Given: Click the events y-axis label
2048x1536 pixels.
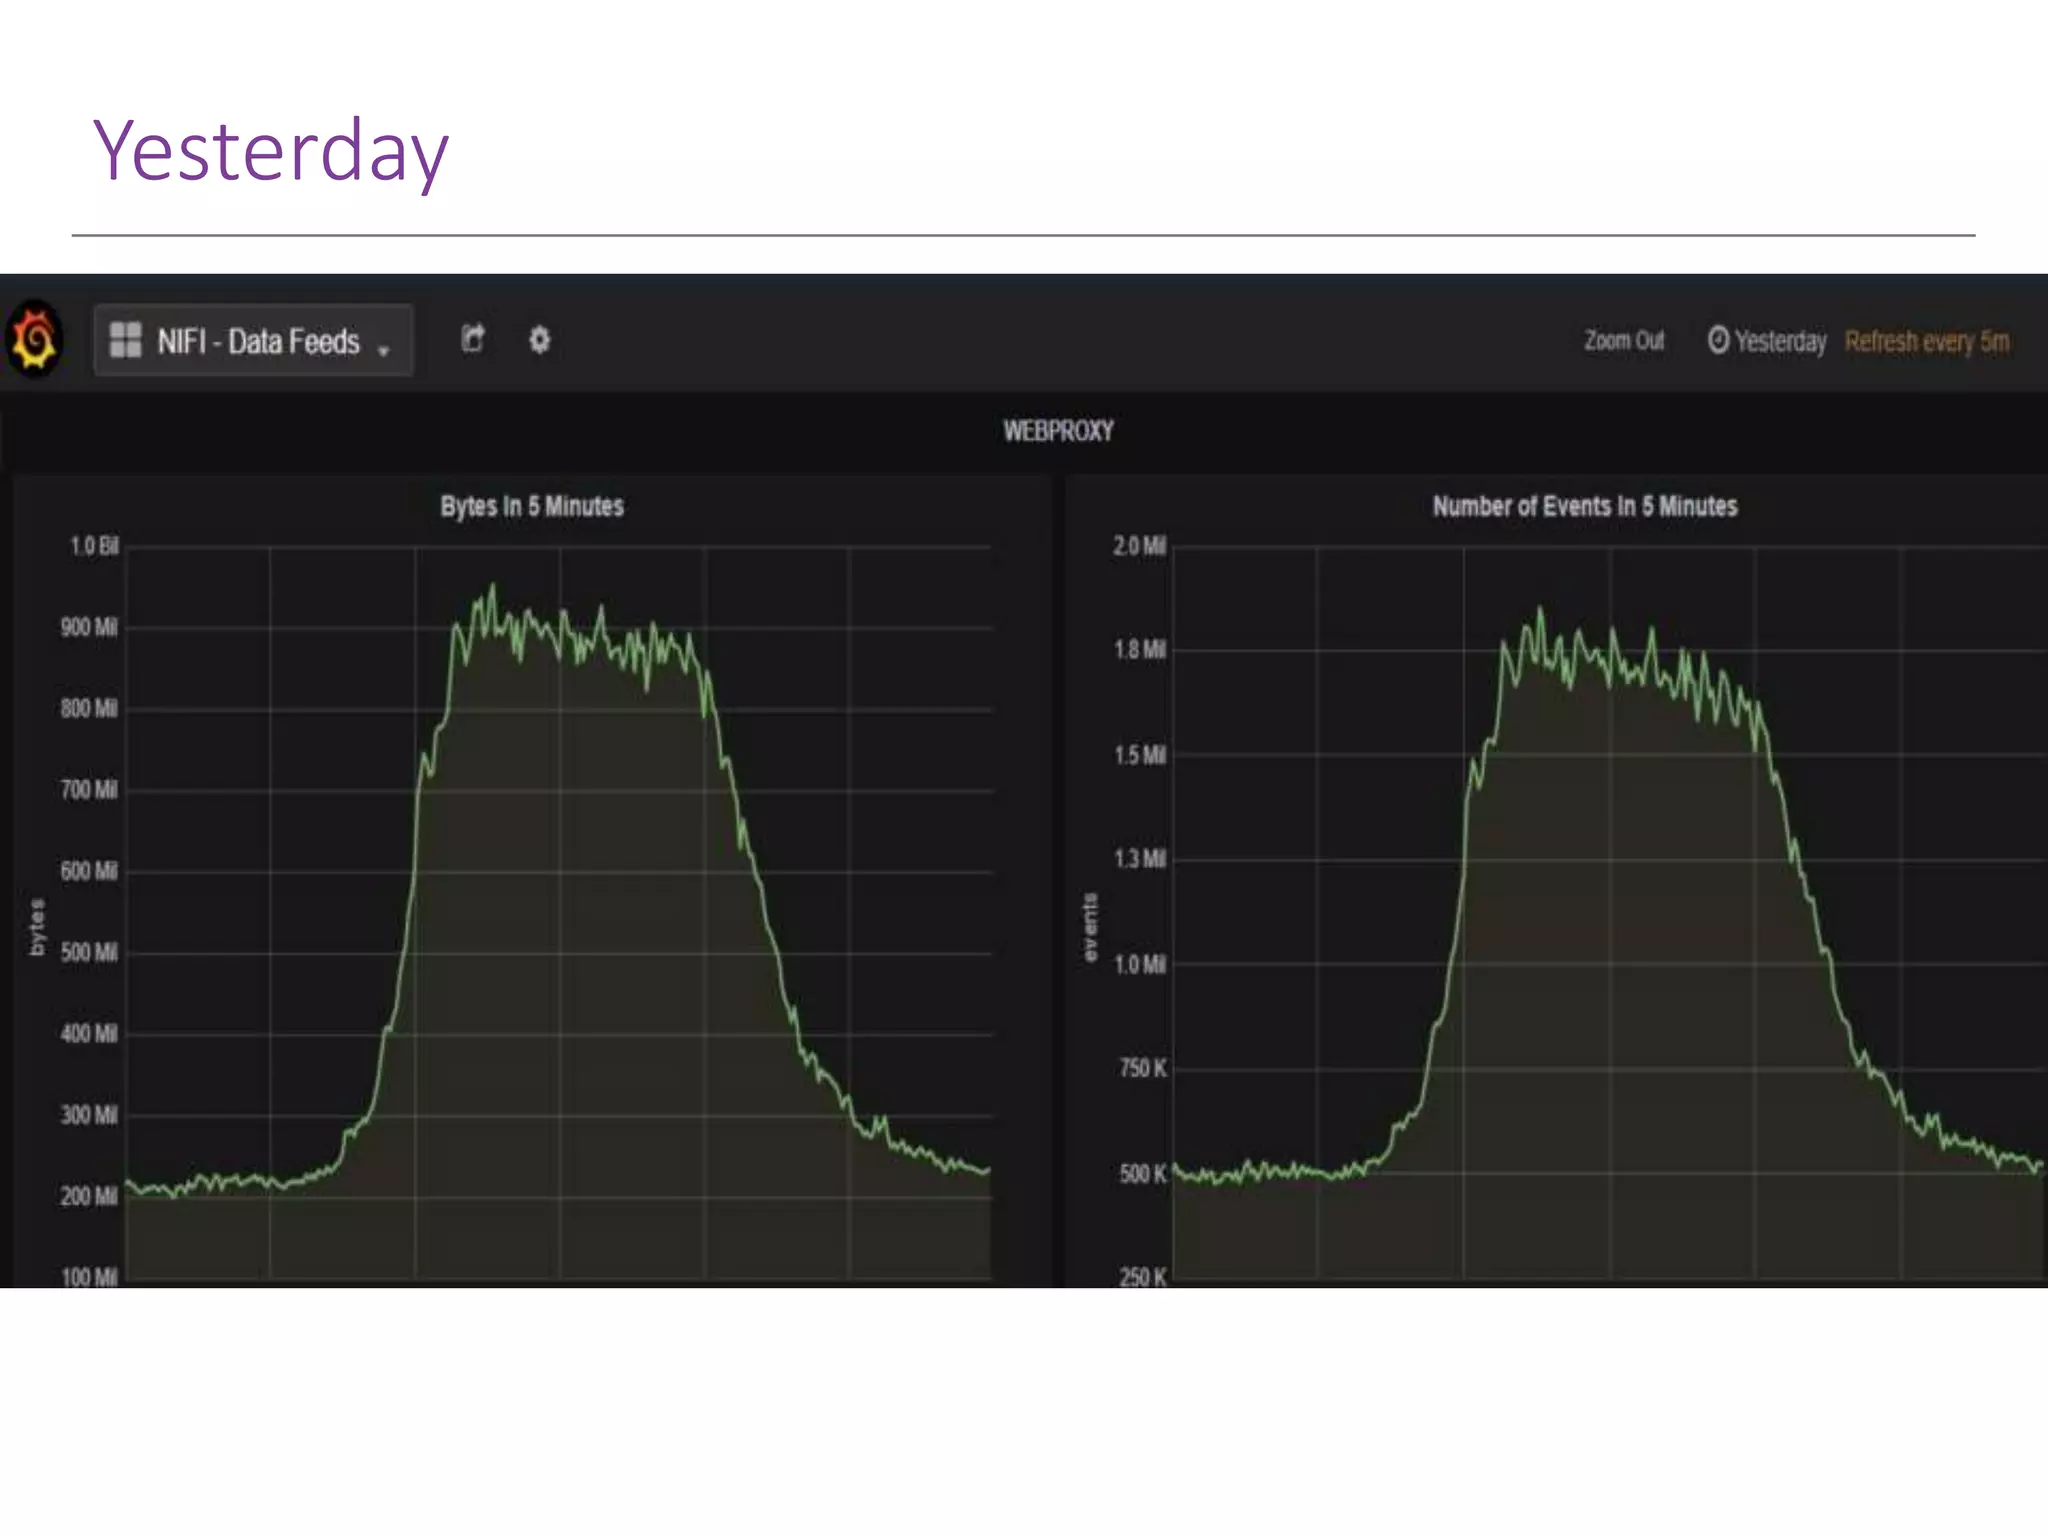Looking at the screenshot, I should click(x=1090, y=927).
